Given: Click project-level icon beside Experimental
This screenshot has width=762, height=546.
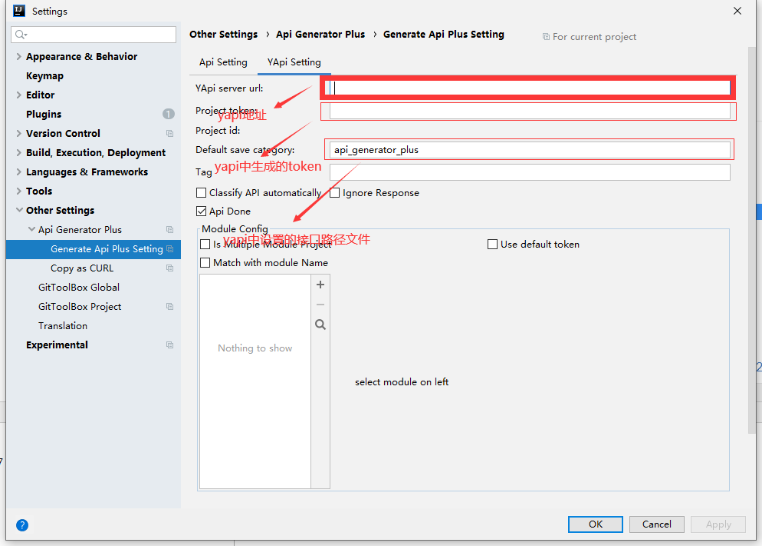Looking at the screenshot, I should tap(170, 345).
